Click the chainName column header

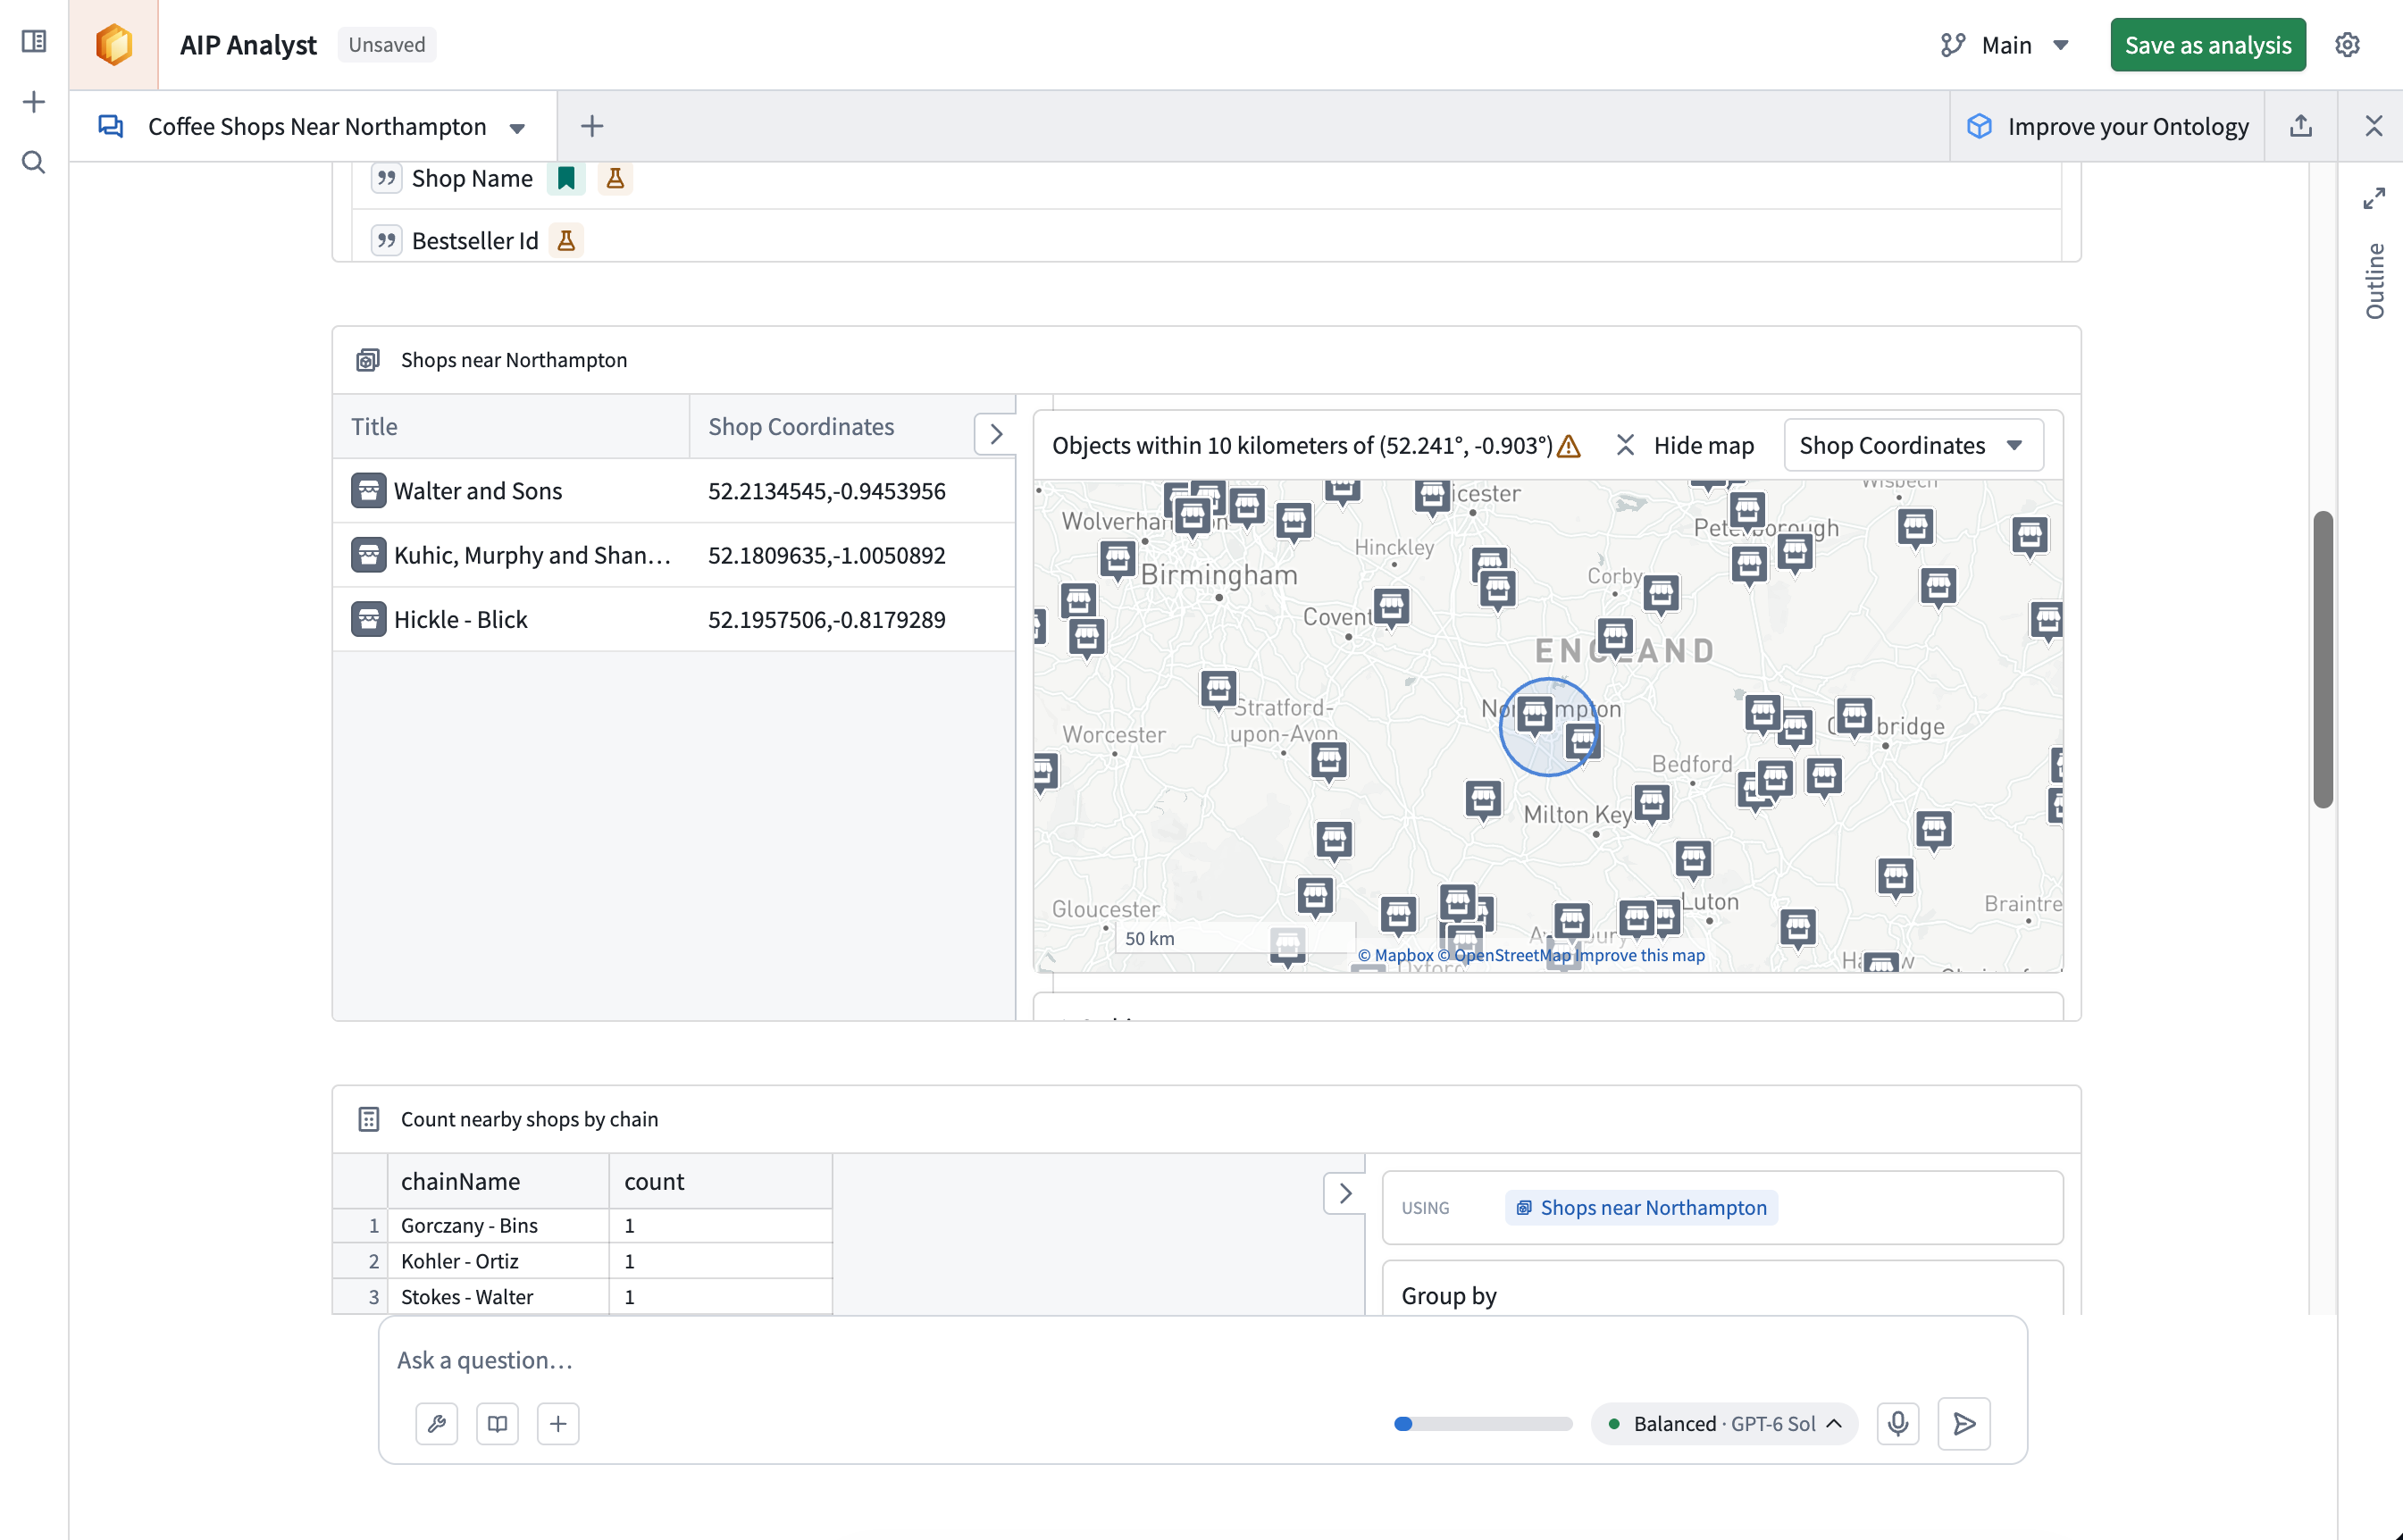click(x=498, y=1181)
